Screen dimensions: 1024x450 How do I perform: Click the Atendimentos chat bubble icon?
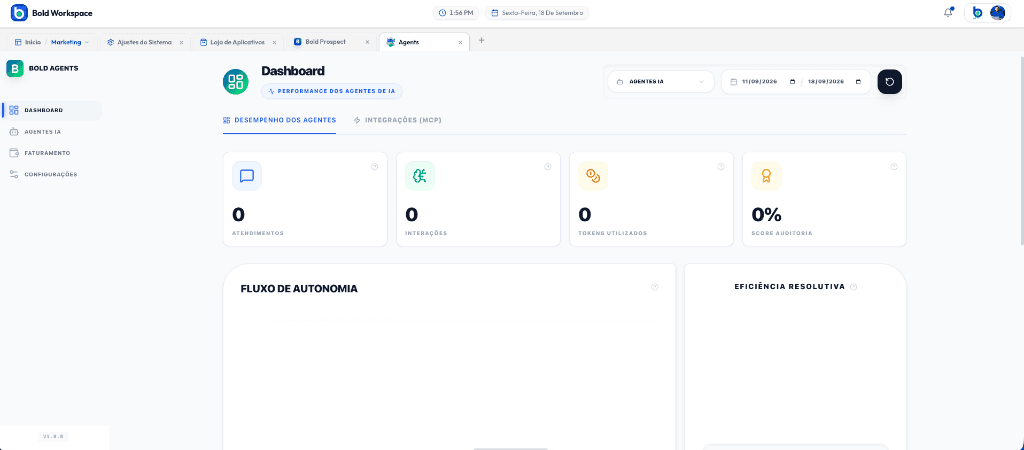click(x=247, y=176)
